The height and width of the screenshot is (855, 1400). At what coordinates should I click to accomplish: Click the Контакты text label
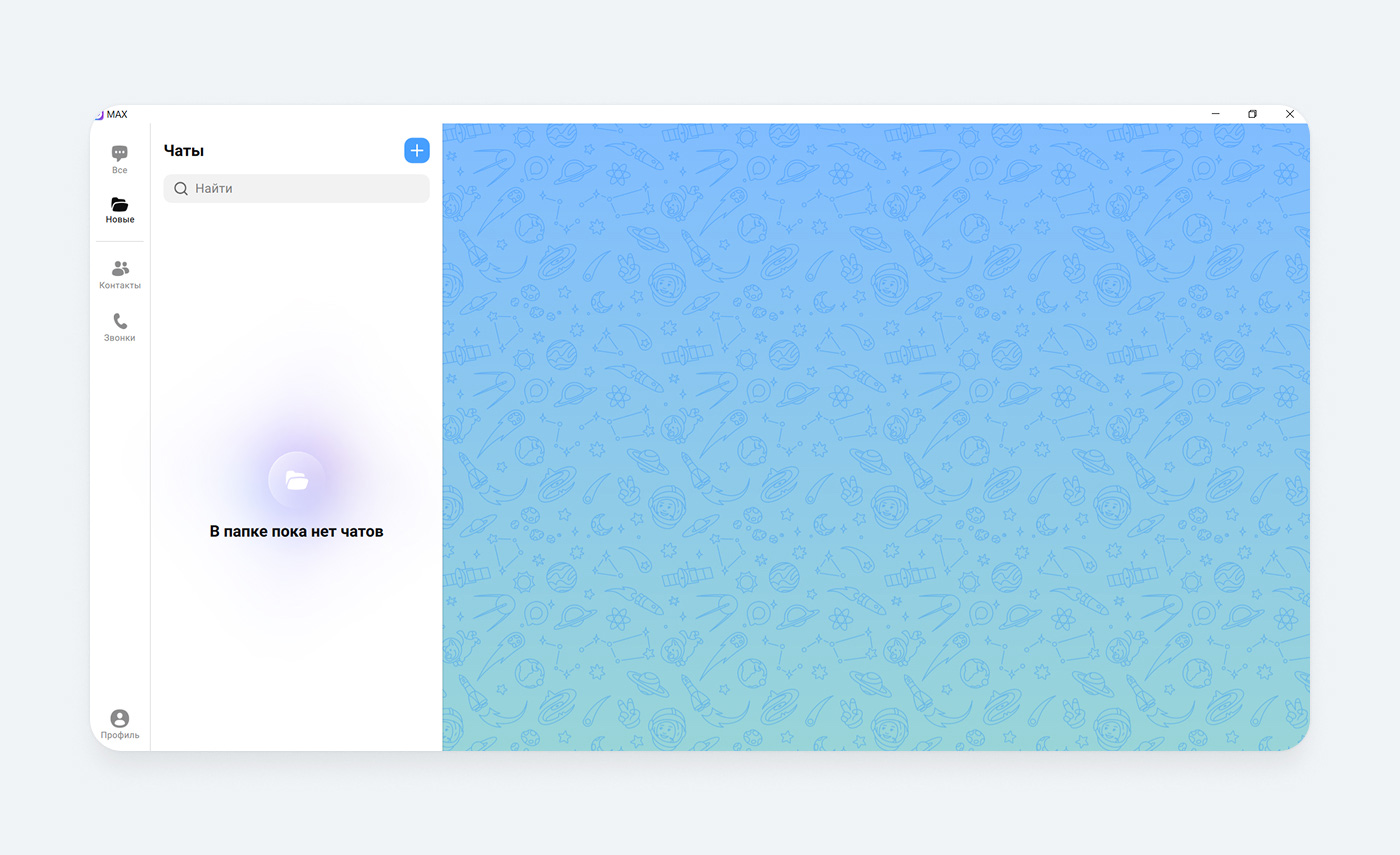120,286
